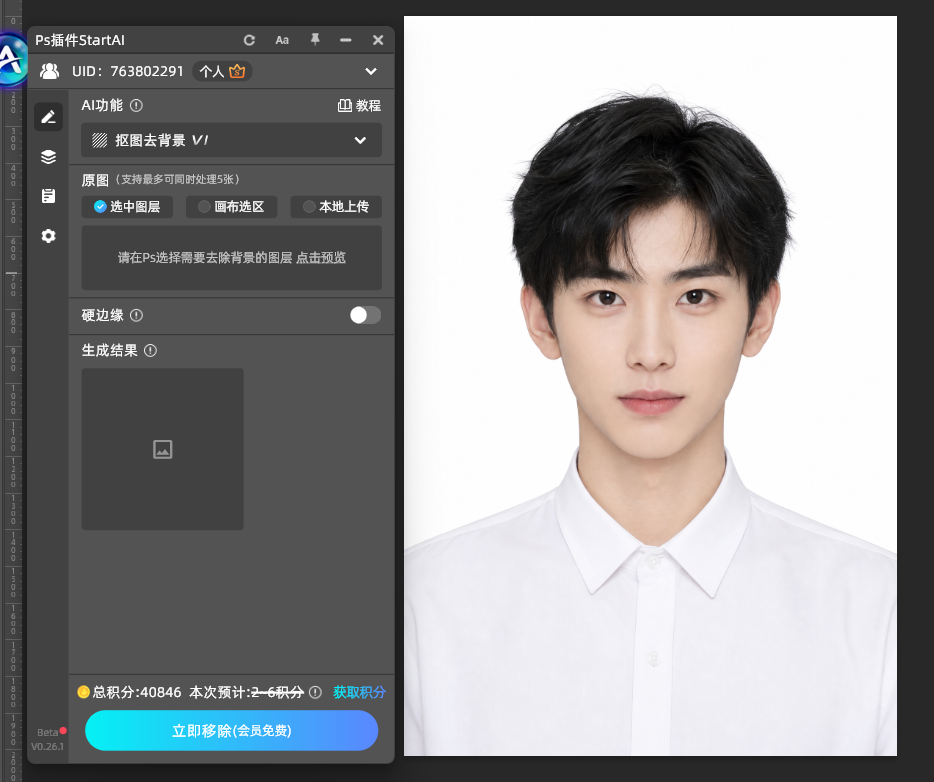Viewport: 934px width, 782px height.
Task: Click the UID number 763802291
Action: (x=147, y=71)
